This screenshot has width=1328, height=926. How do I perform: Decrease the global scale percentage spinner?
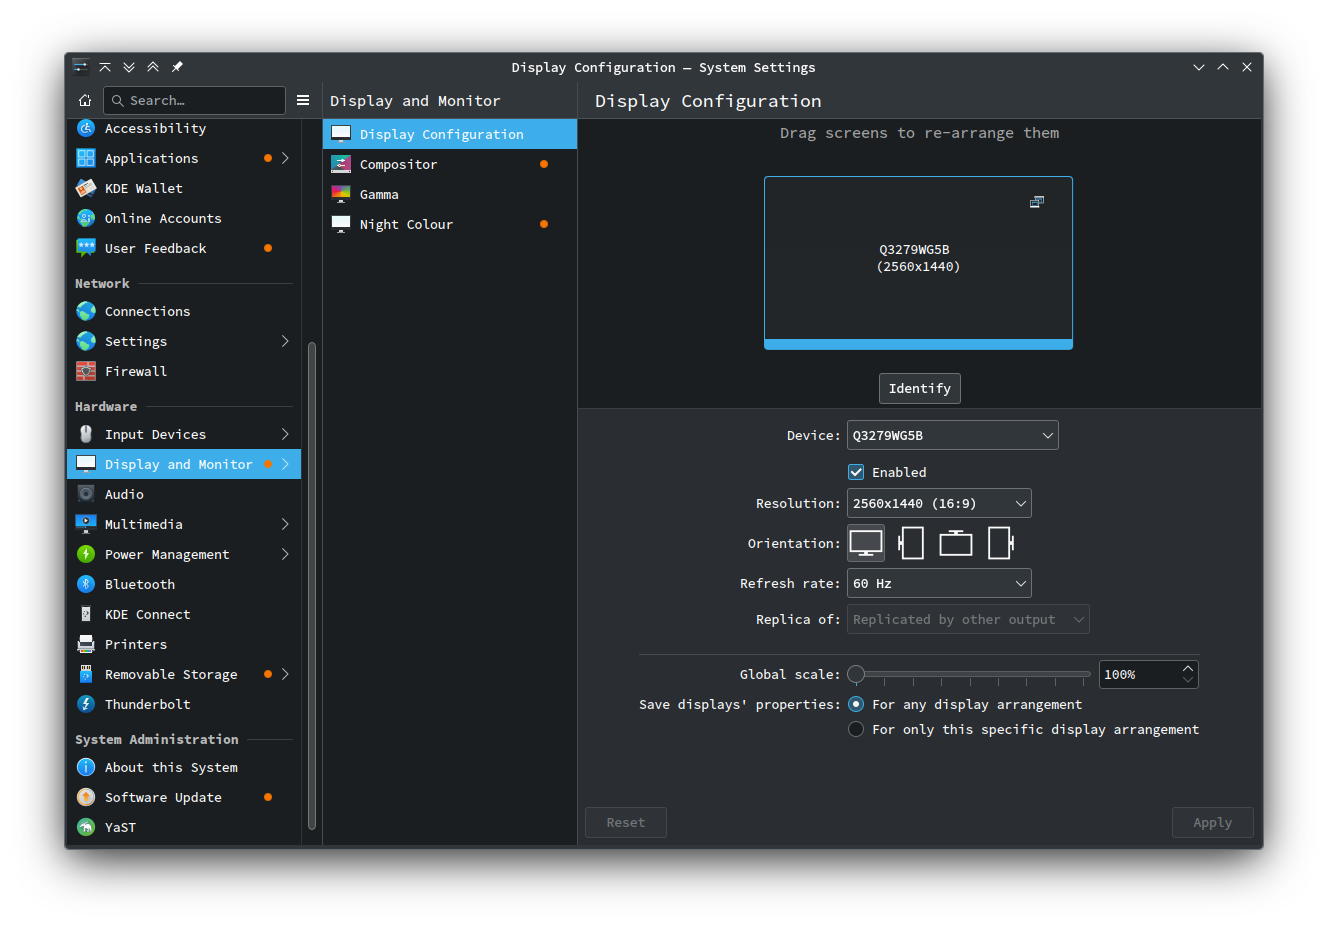pos(1188,680)
